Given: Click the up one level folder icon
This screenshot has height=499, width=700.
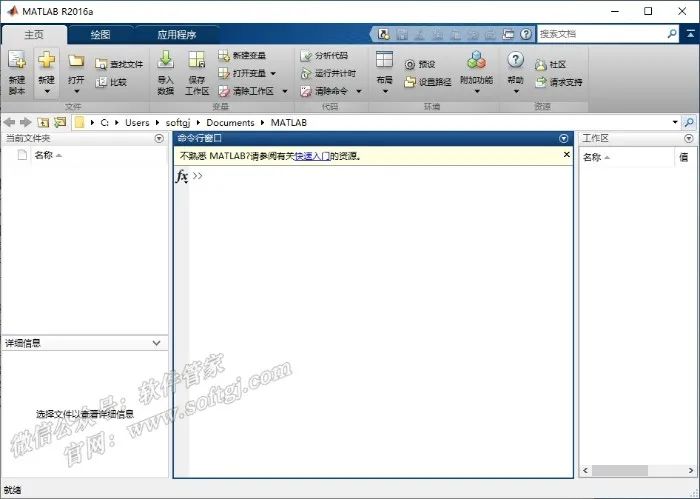Looking at the screenshot, I should (x=43, y=122).
